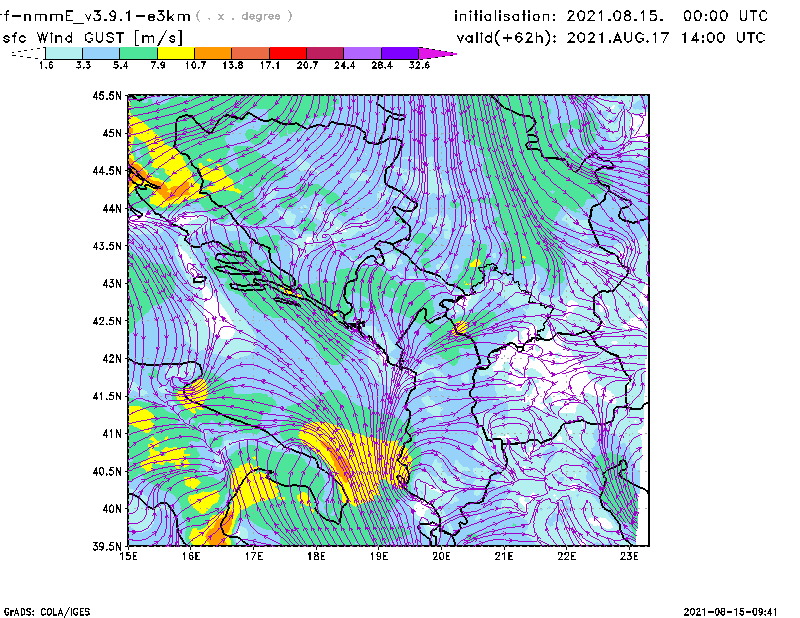This screenshot has height=618, width=800.
Task: Click the magenta arrow legend end cap
Action: click(437, 53)
